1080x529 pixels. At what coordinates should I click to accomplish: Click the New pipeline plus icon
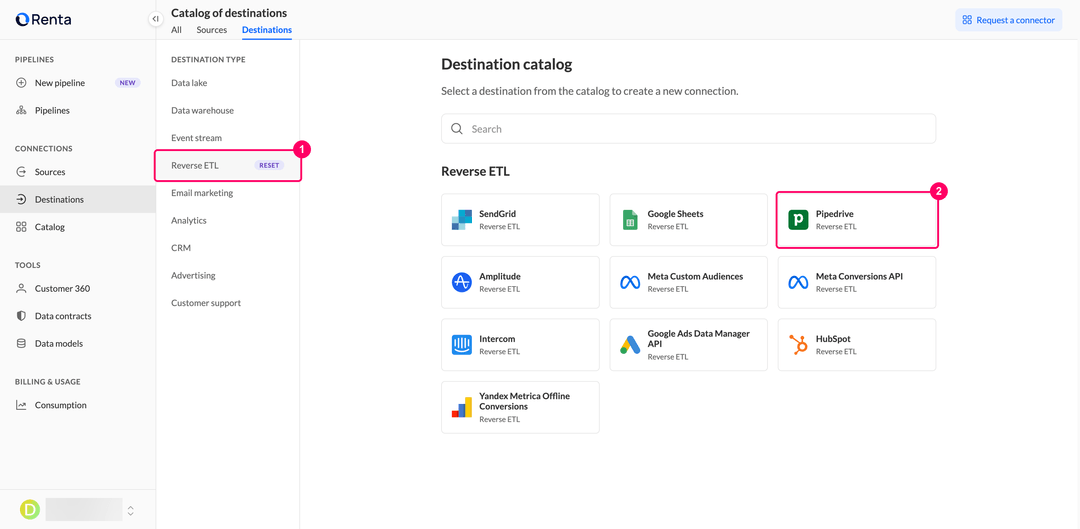pyautogui.click(x=21, y=83)
